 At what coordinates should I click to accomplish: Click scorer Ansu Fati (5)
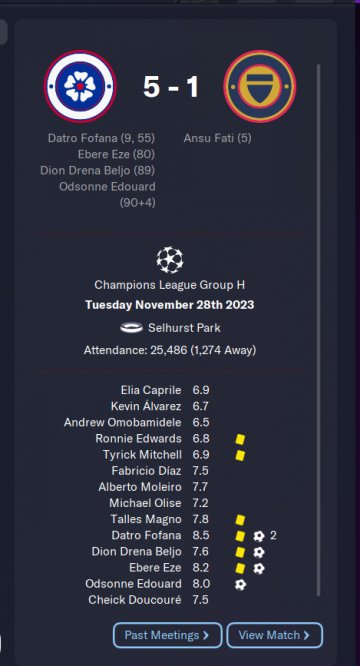pos(217,138)
